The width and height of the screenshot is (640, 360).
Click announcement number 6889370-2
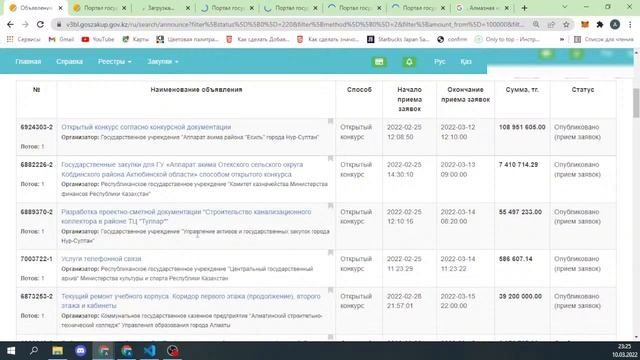(x=37, y=212)
